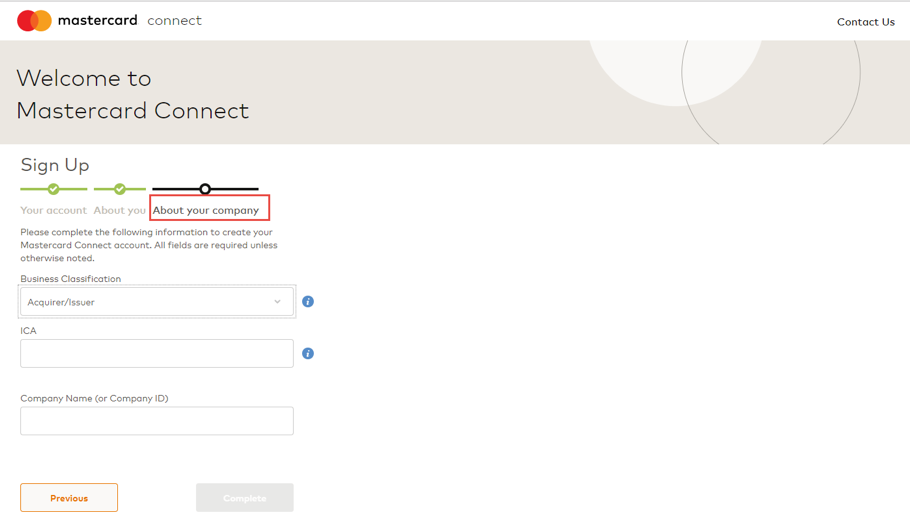Select the About your company step
This screenshot has width=910, height=525.
[206, 210]
